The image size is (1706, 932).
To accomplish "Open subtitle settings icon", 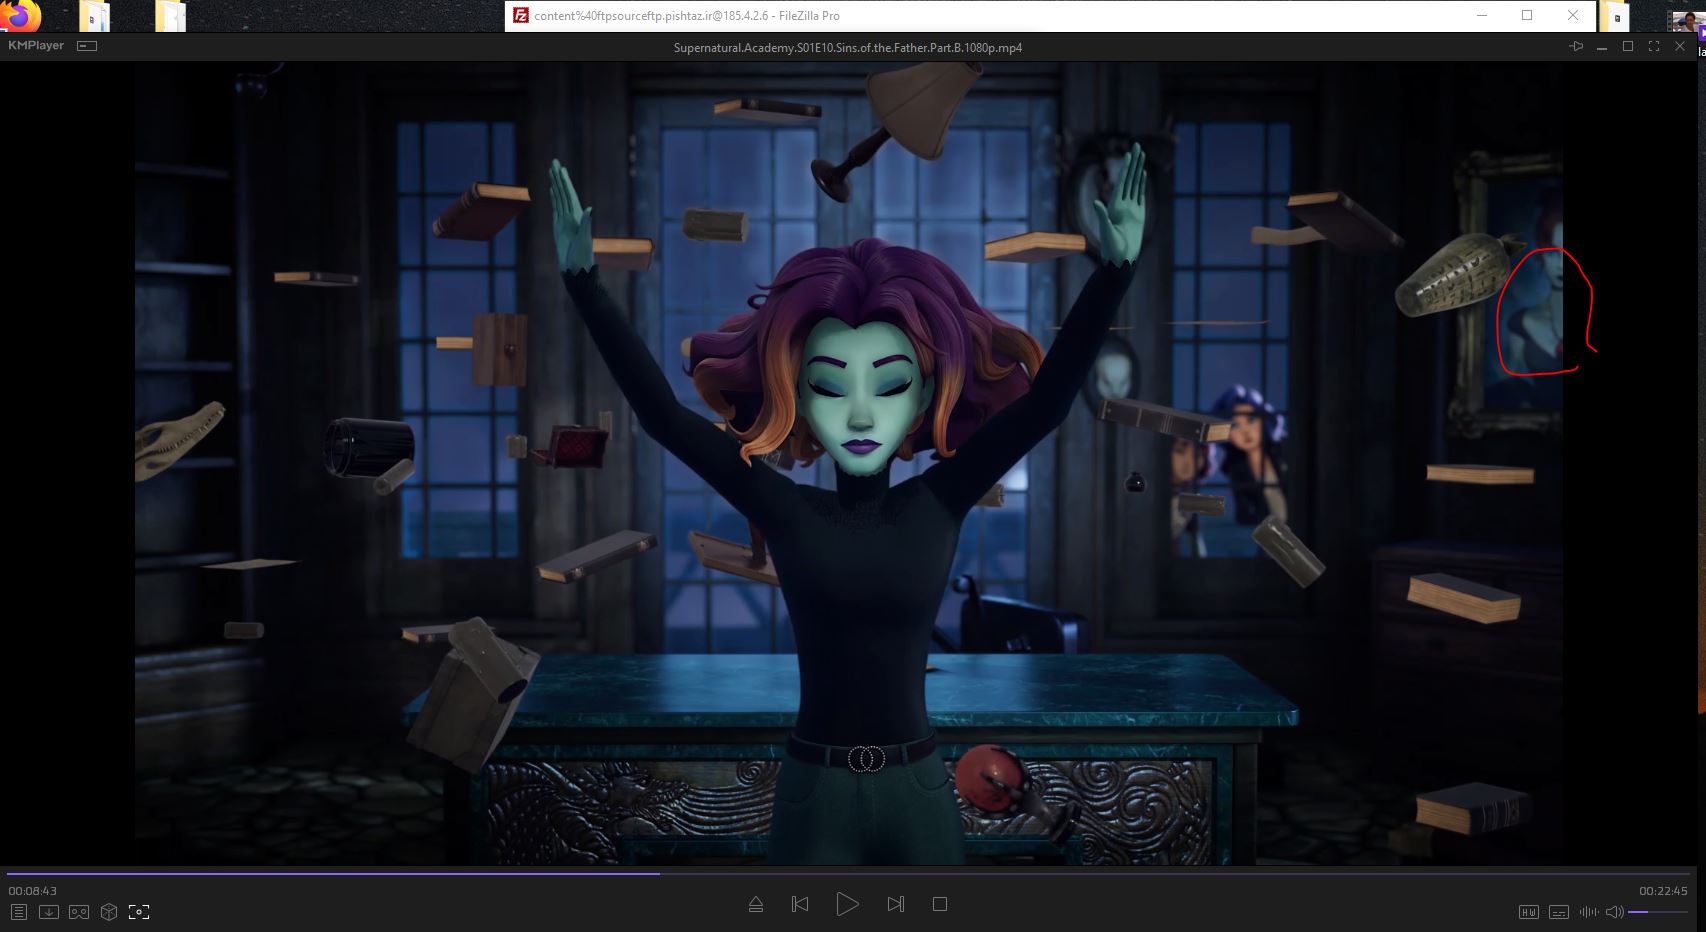I will tap(1558, 912).
